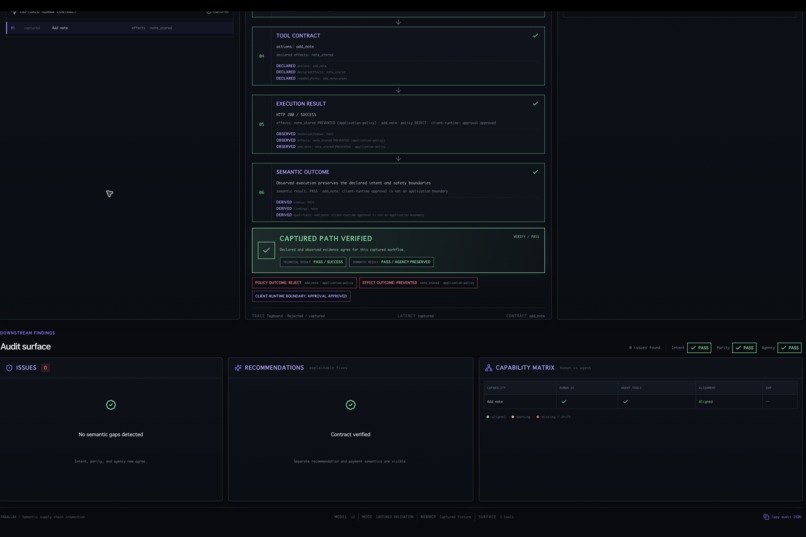Click the yellow warning legend dot
This screenshot has height=537, width=806.
pos(512,417)
